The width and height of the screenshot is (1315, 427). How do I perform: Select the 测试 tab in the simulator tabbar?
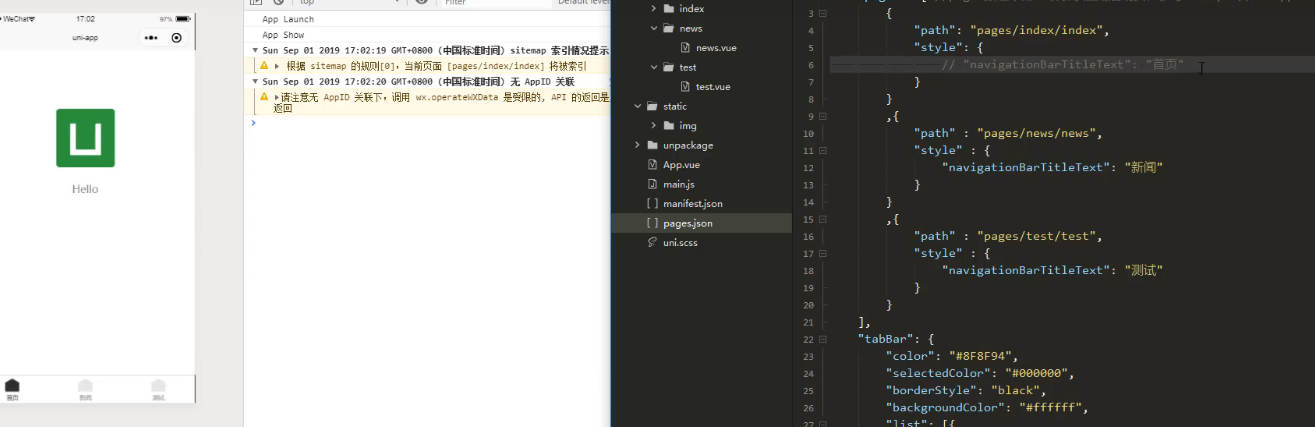[x=158, y=390]
